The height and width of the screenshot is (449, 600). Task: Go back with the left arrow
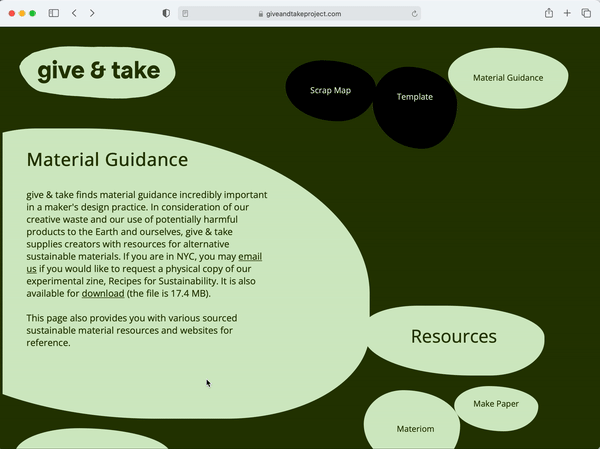[74, 13]
